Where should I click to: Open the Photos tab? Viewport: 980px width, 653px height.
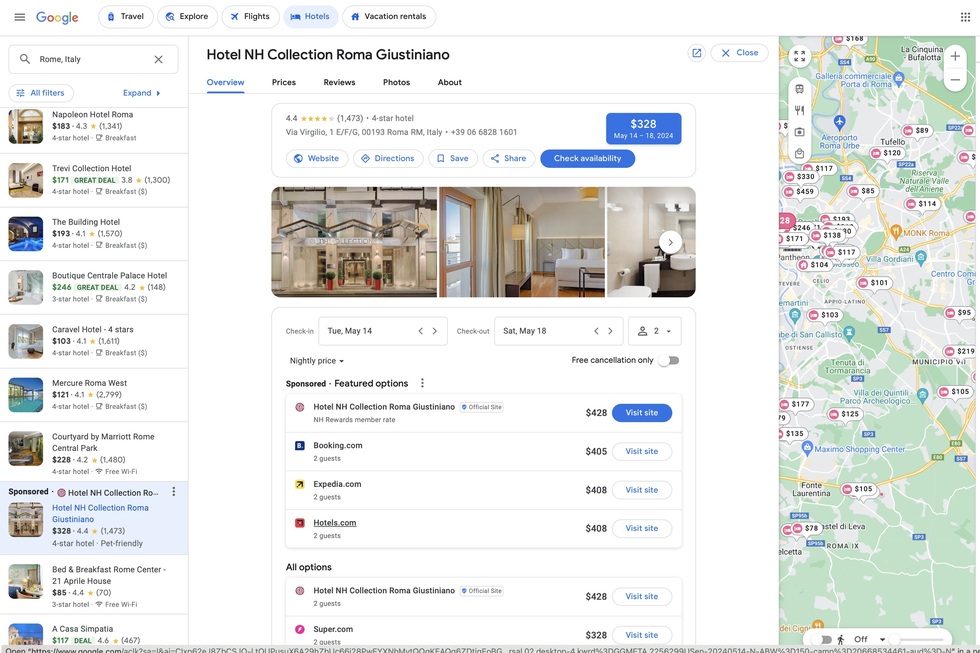pos(396,82)
